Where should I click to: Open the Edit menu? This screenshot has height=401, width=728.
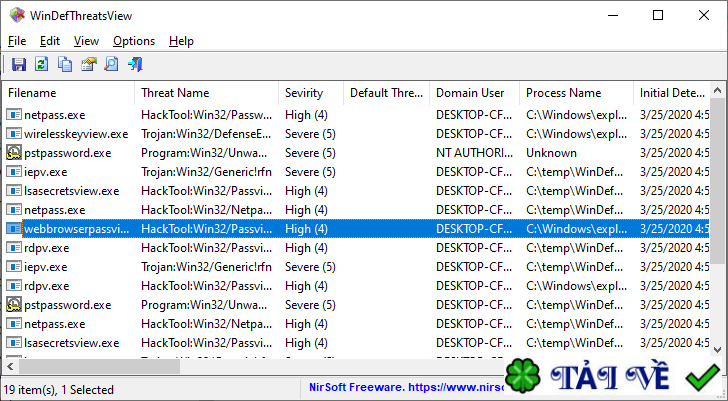[50, 41]
